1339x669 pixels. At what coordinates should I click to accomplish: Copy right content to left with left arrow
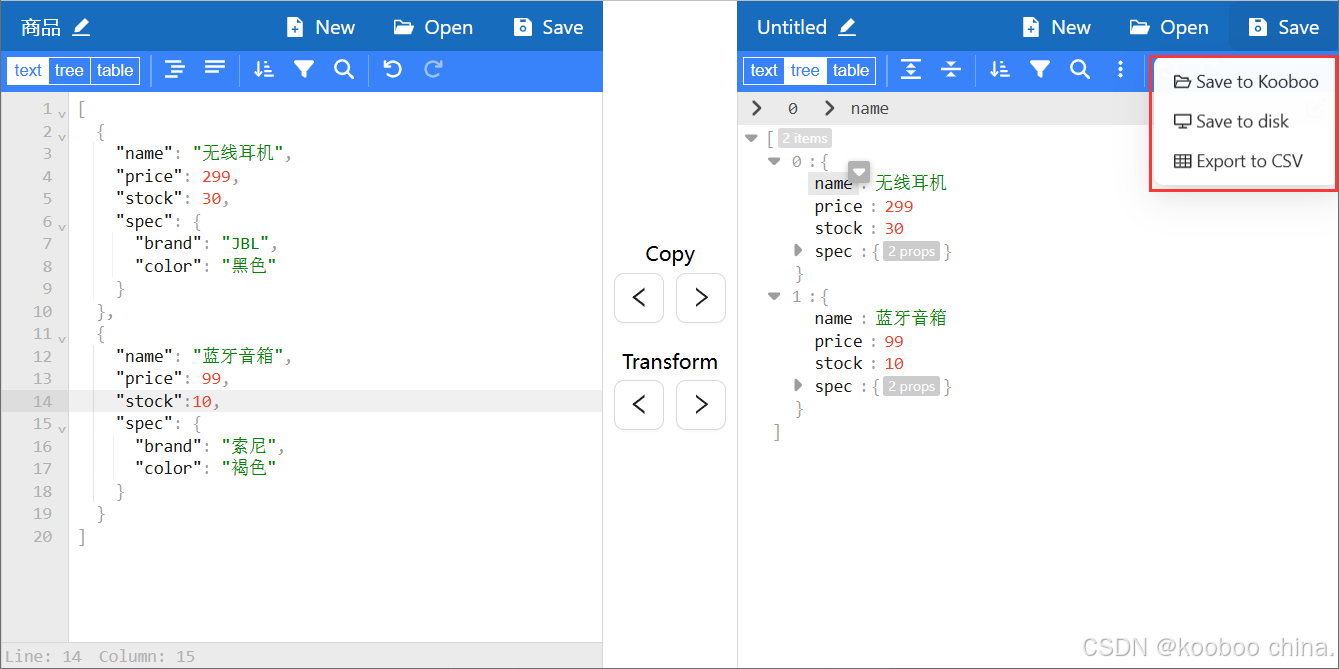(639, 298)
